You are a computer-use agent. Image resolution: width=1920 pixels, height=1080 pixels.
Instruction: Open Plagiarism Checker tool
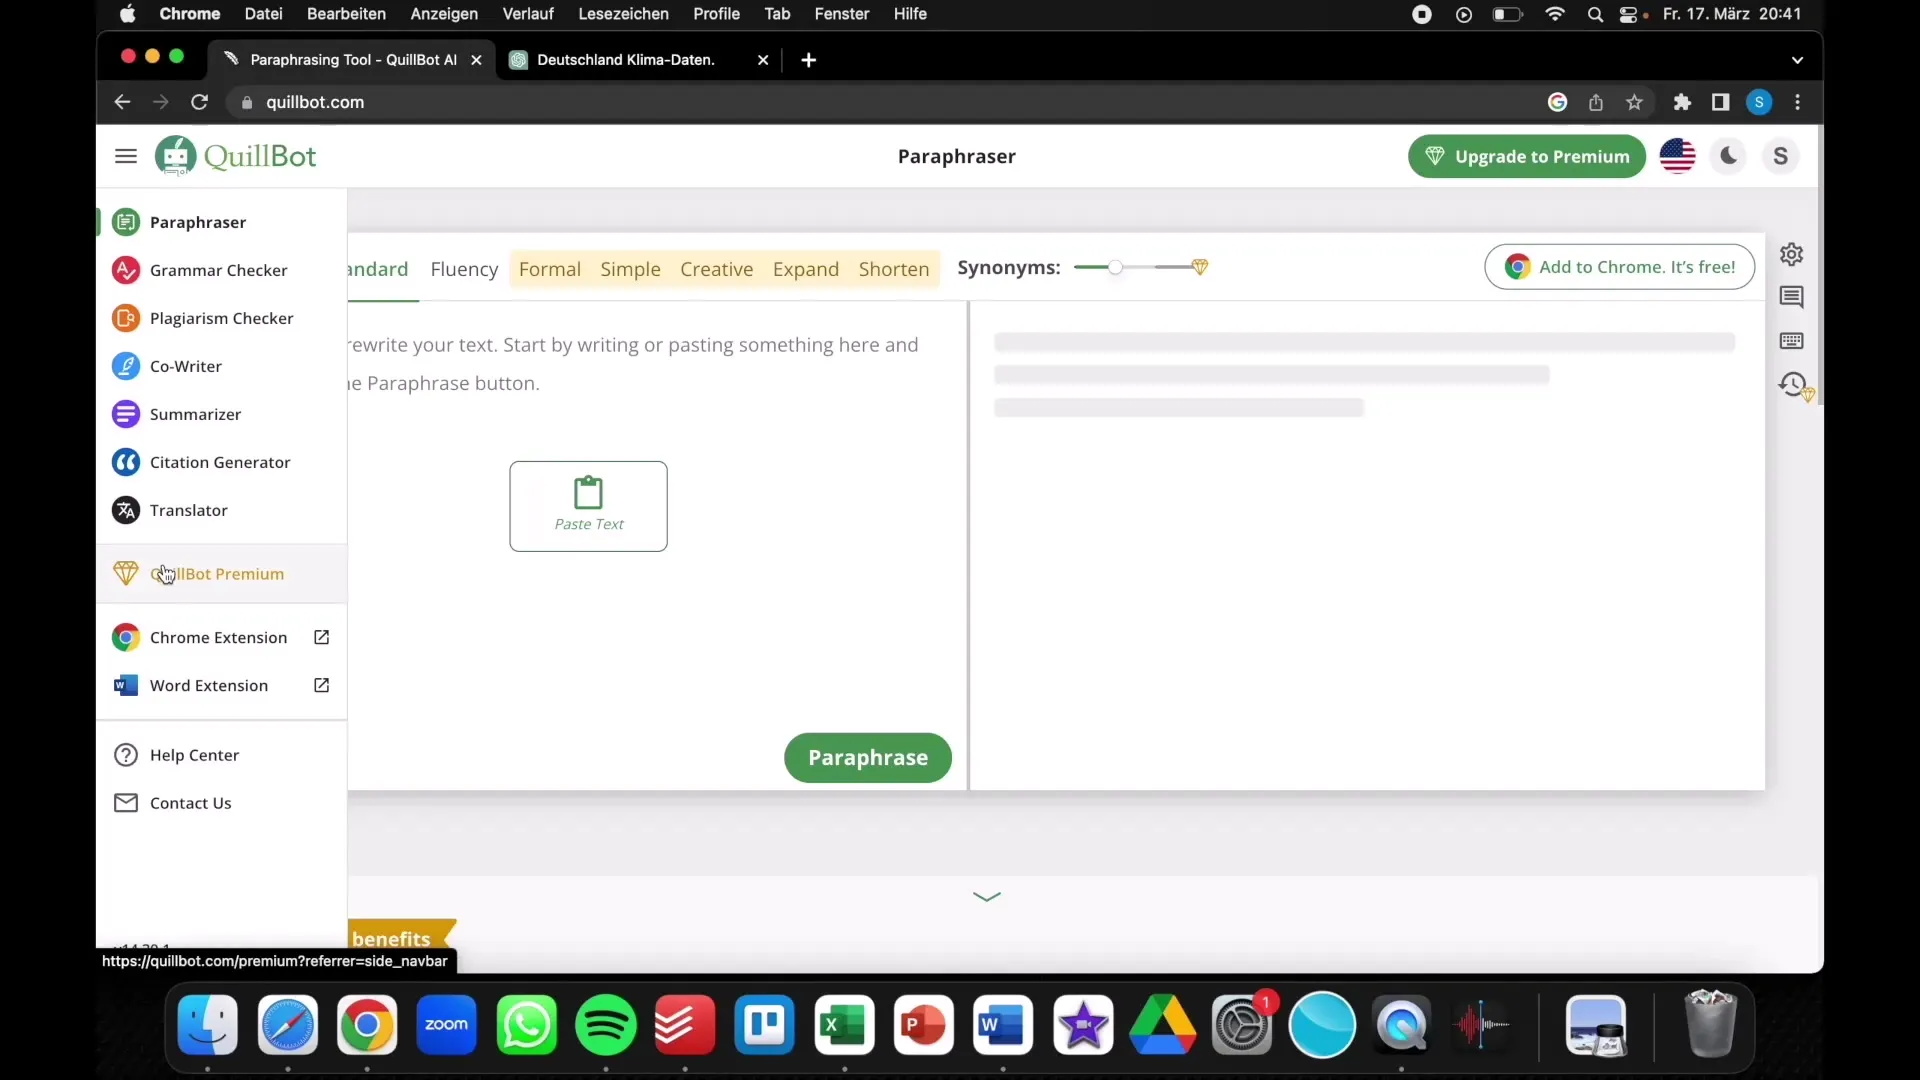[222, 318]
